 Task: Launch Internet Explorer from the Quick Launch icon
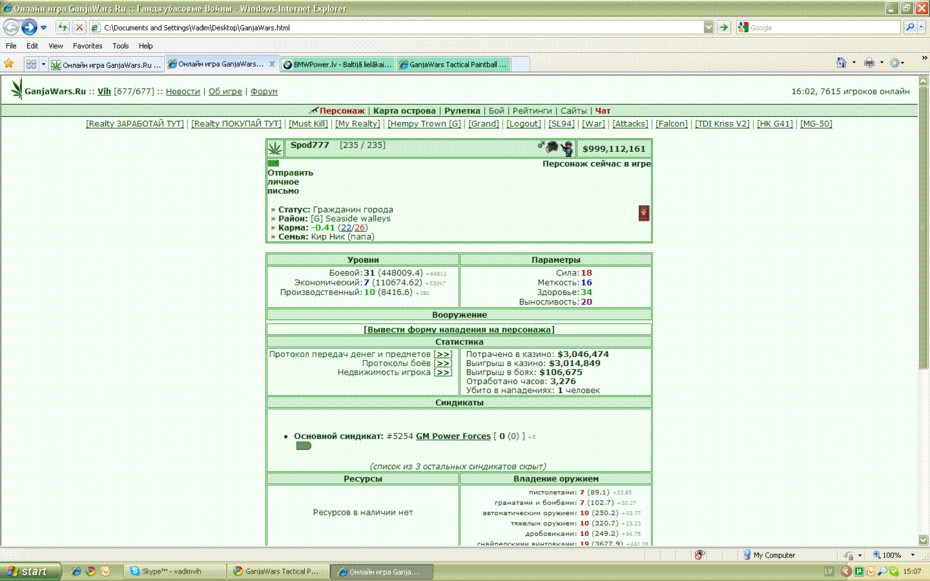(x=76, y=572)
